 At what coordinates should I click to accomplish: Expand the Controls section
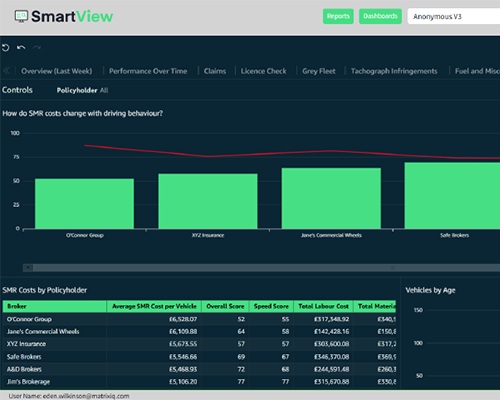17,90
